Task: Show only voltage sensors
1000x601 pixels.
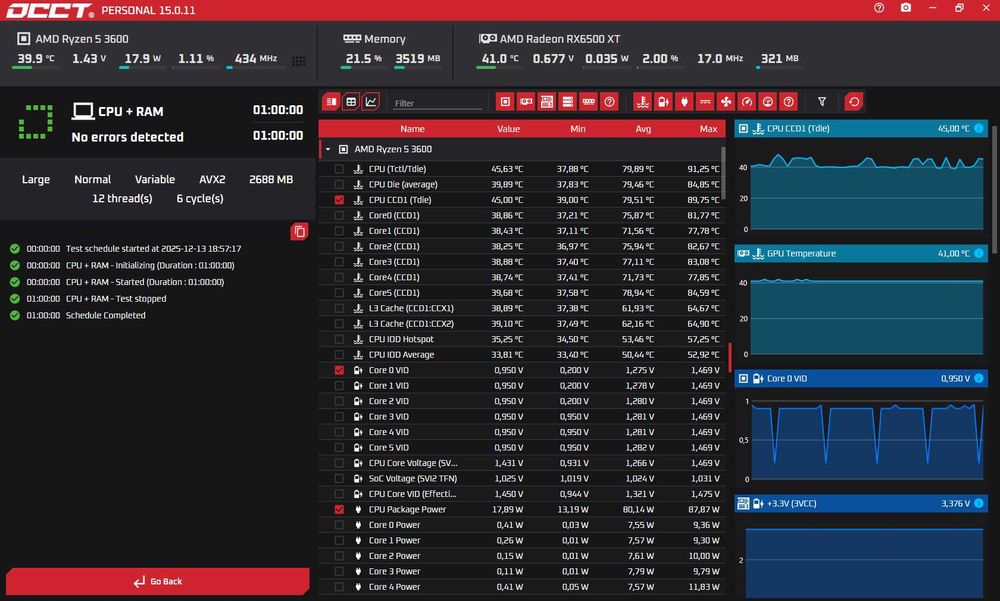Action: pos(663,101)
